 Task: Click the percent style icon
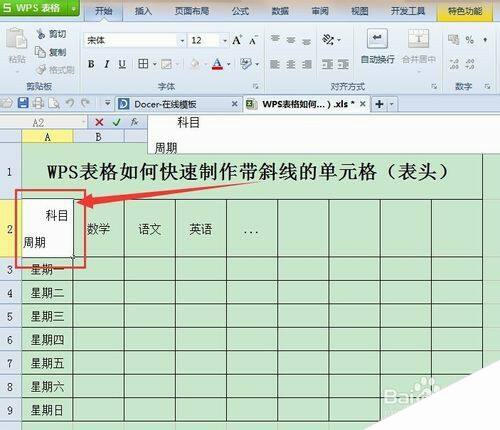(470, 40)
